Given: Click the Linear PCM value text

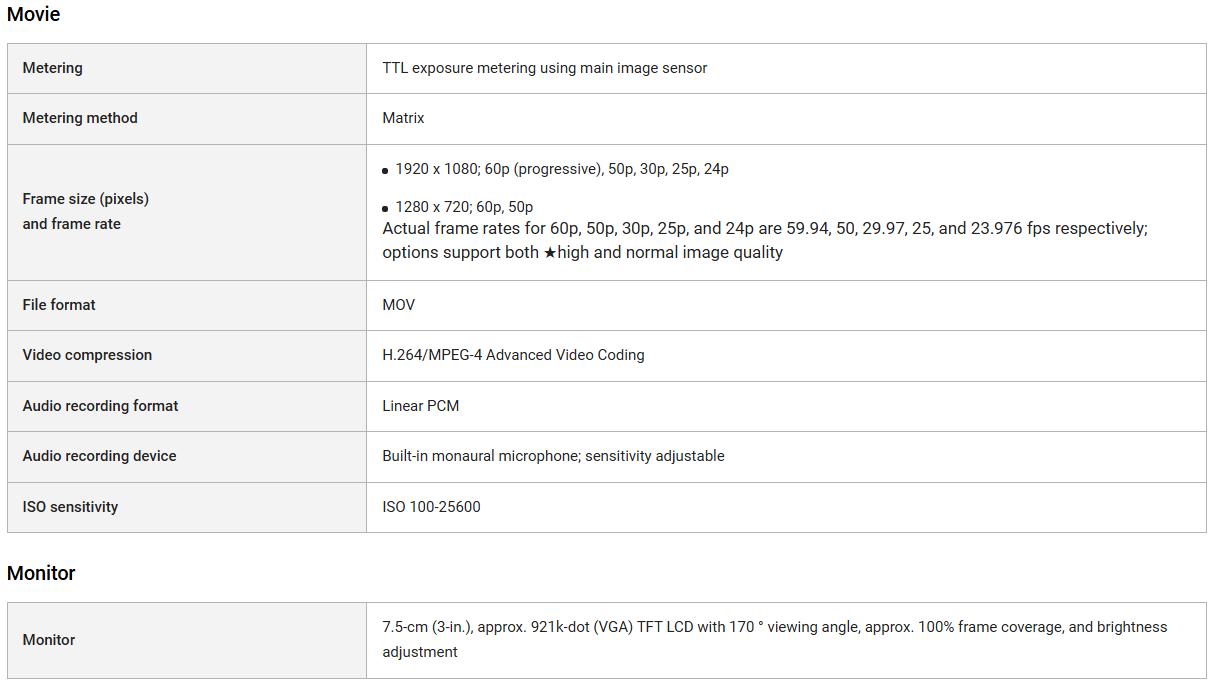Looking at the screenshot, I should 420,406.
